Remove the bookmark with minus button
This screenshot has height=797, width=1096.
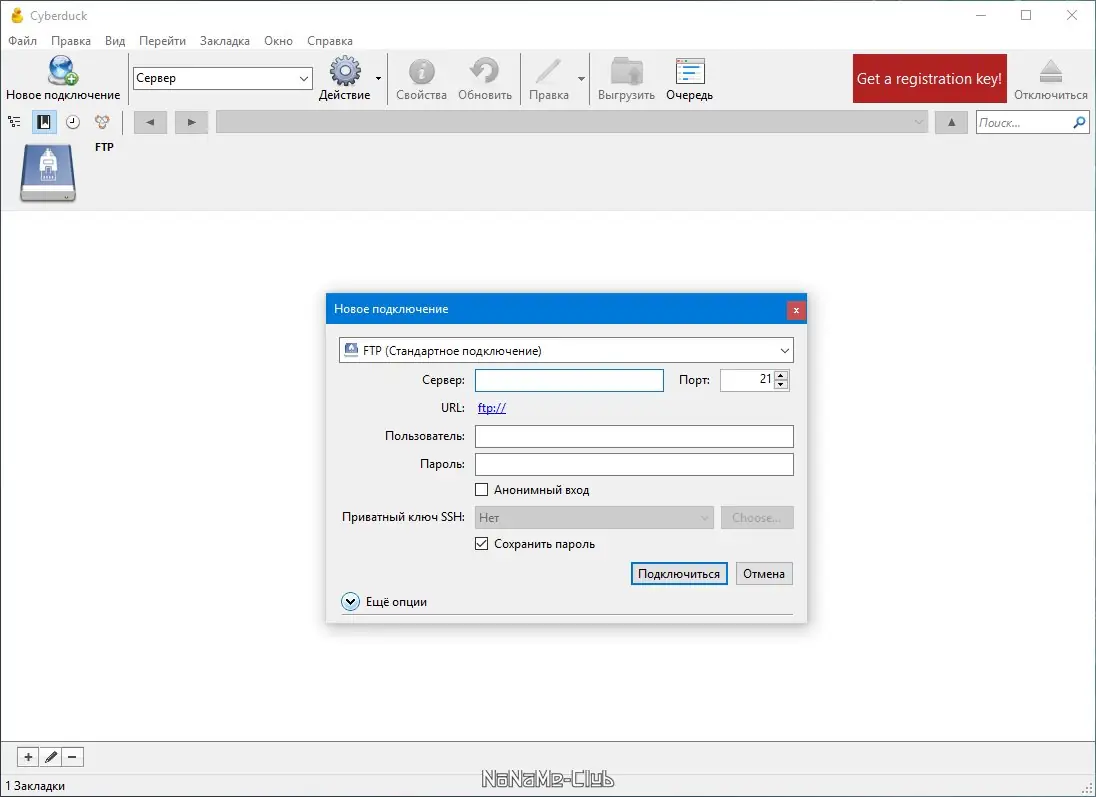coord(73,757)
